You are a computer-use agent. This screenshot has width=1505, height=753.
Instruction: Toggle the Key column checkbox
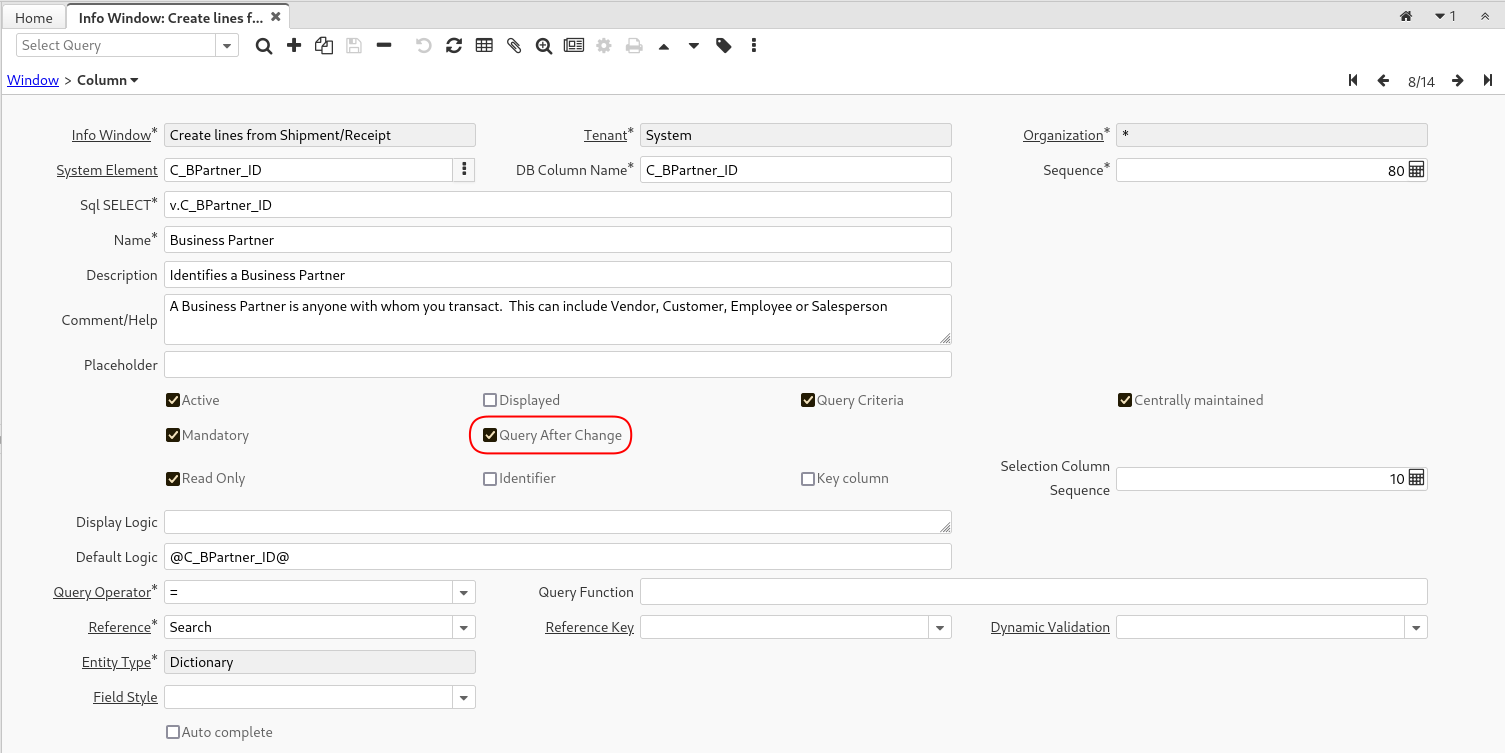[x=808, y=479]
